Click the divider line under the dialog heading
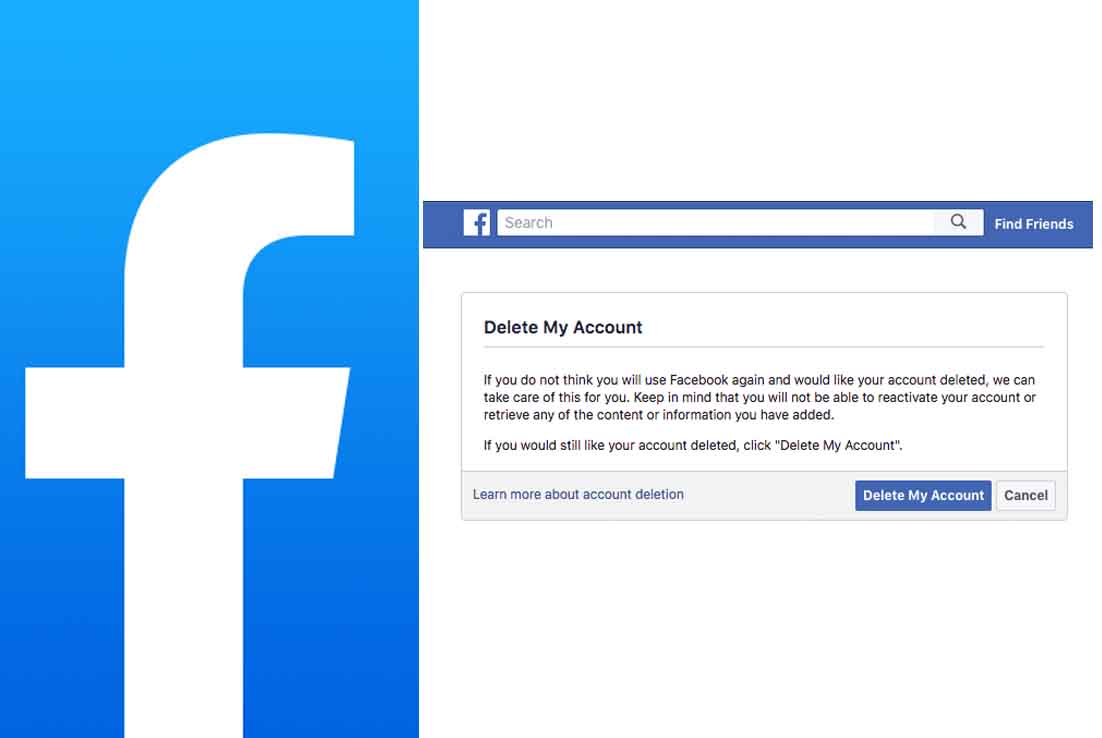This screenshot has height=738, width=1102. 763,347
